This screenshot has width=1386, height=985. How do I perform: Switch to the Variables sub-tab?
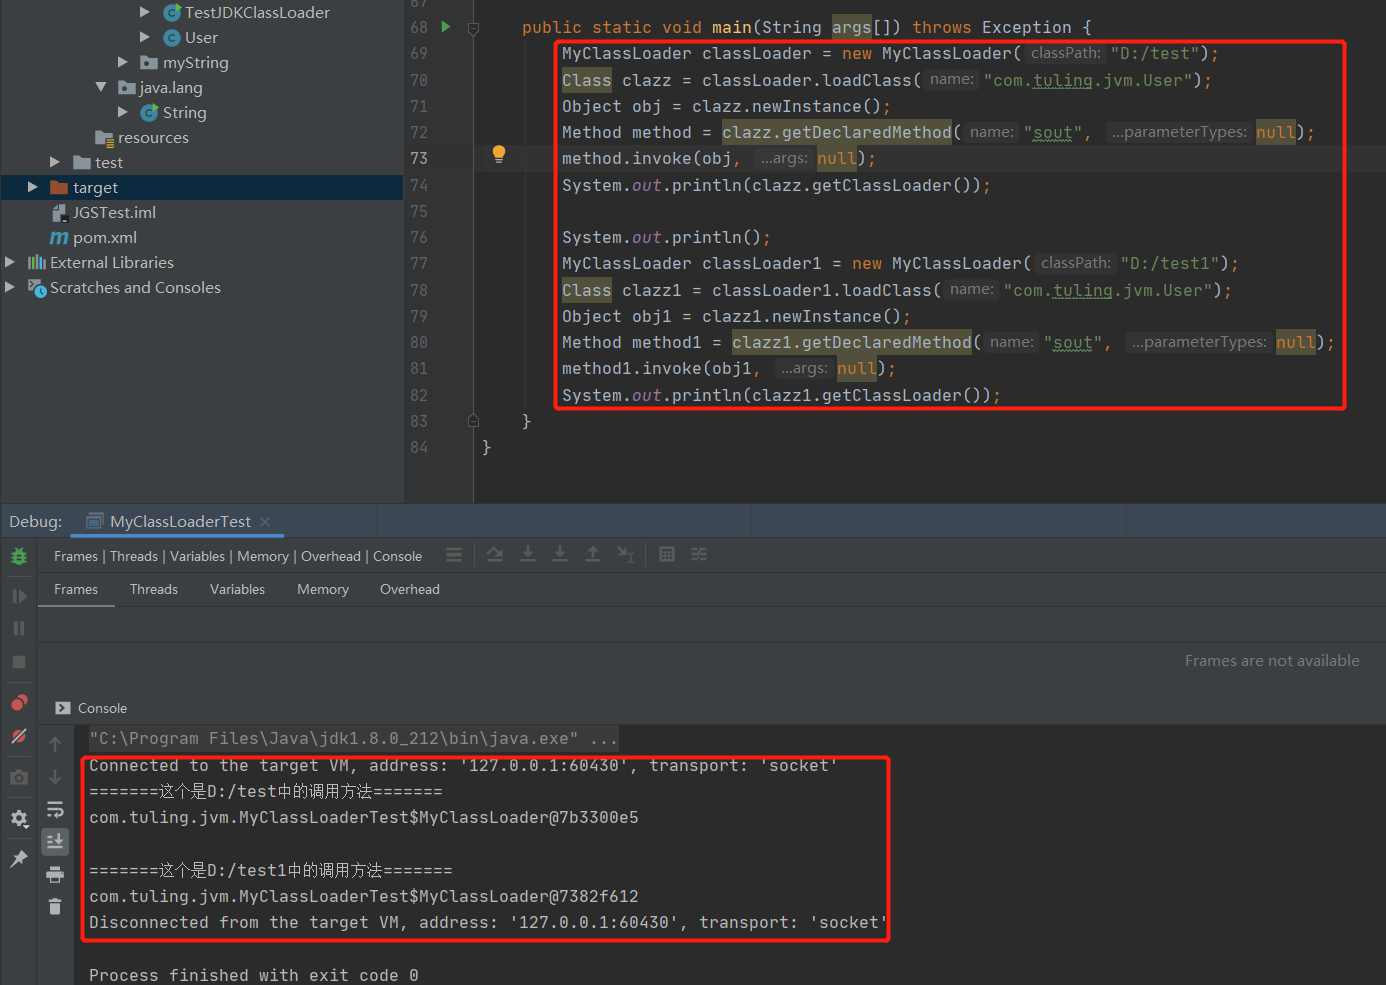click(x=238, y=590)
